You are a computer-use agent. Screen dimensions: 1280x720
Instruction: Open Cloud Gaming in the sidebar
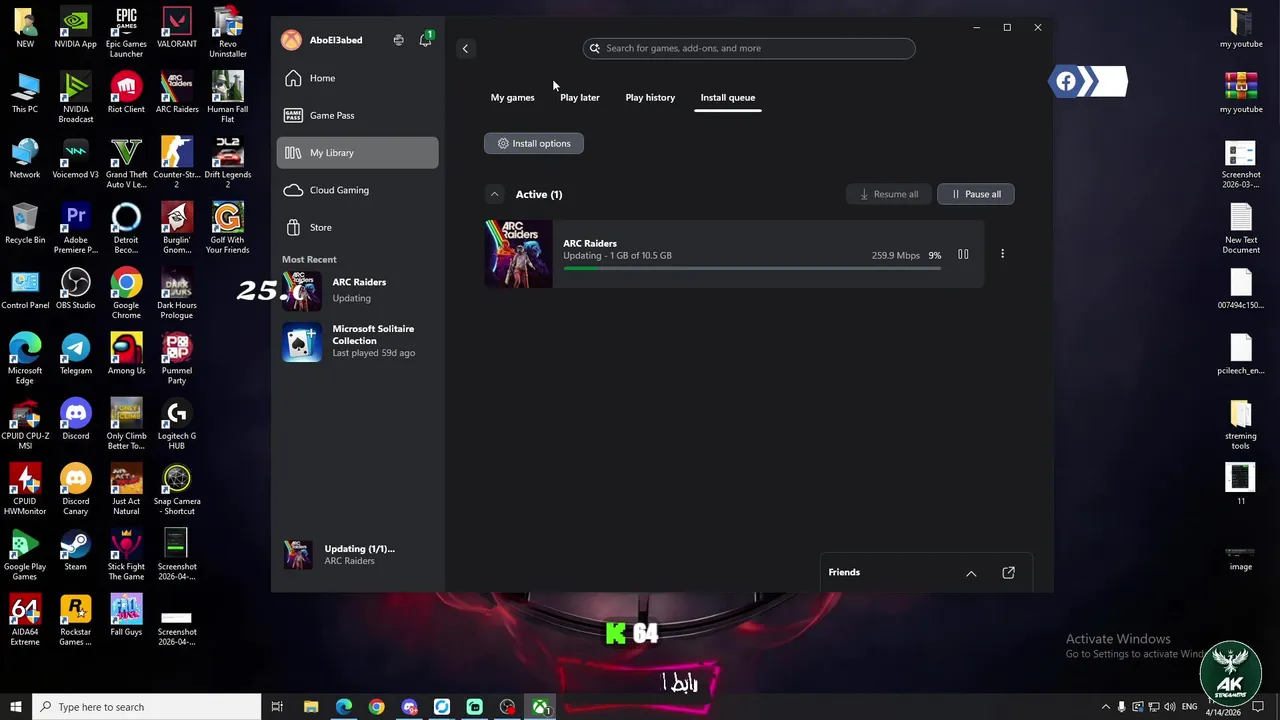pos(357,190)
